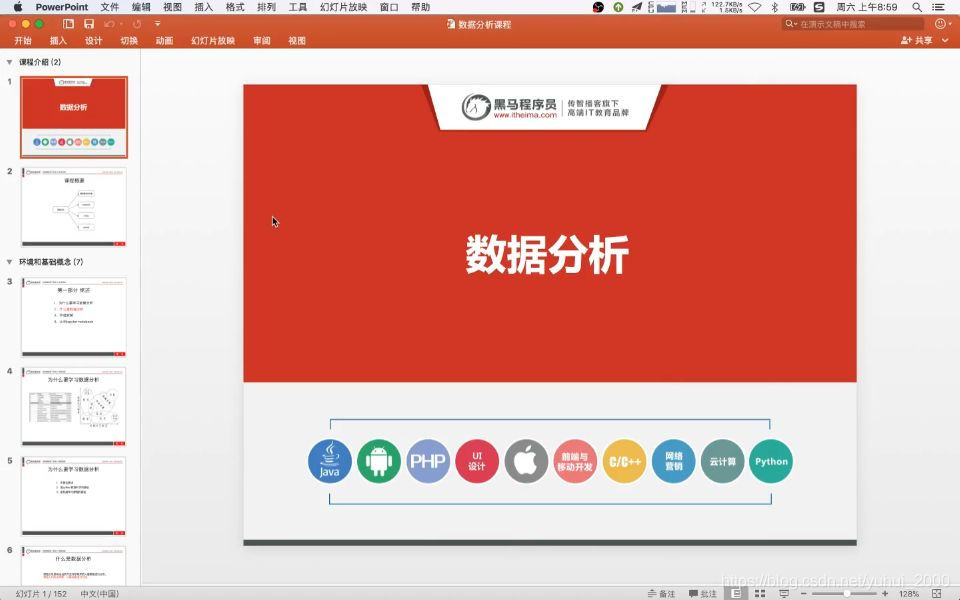Screen dimensions: 960x600
Task: Open the 排列 menu in menu bar
Action: tap(266, 7)
